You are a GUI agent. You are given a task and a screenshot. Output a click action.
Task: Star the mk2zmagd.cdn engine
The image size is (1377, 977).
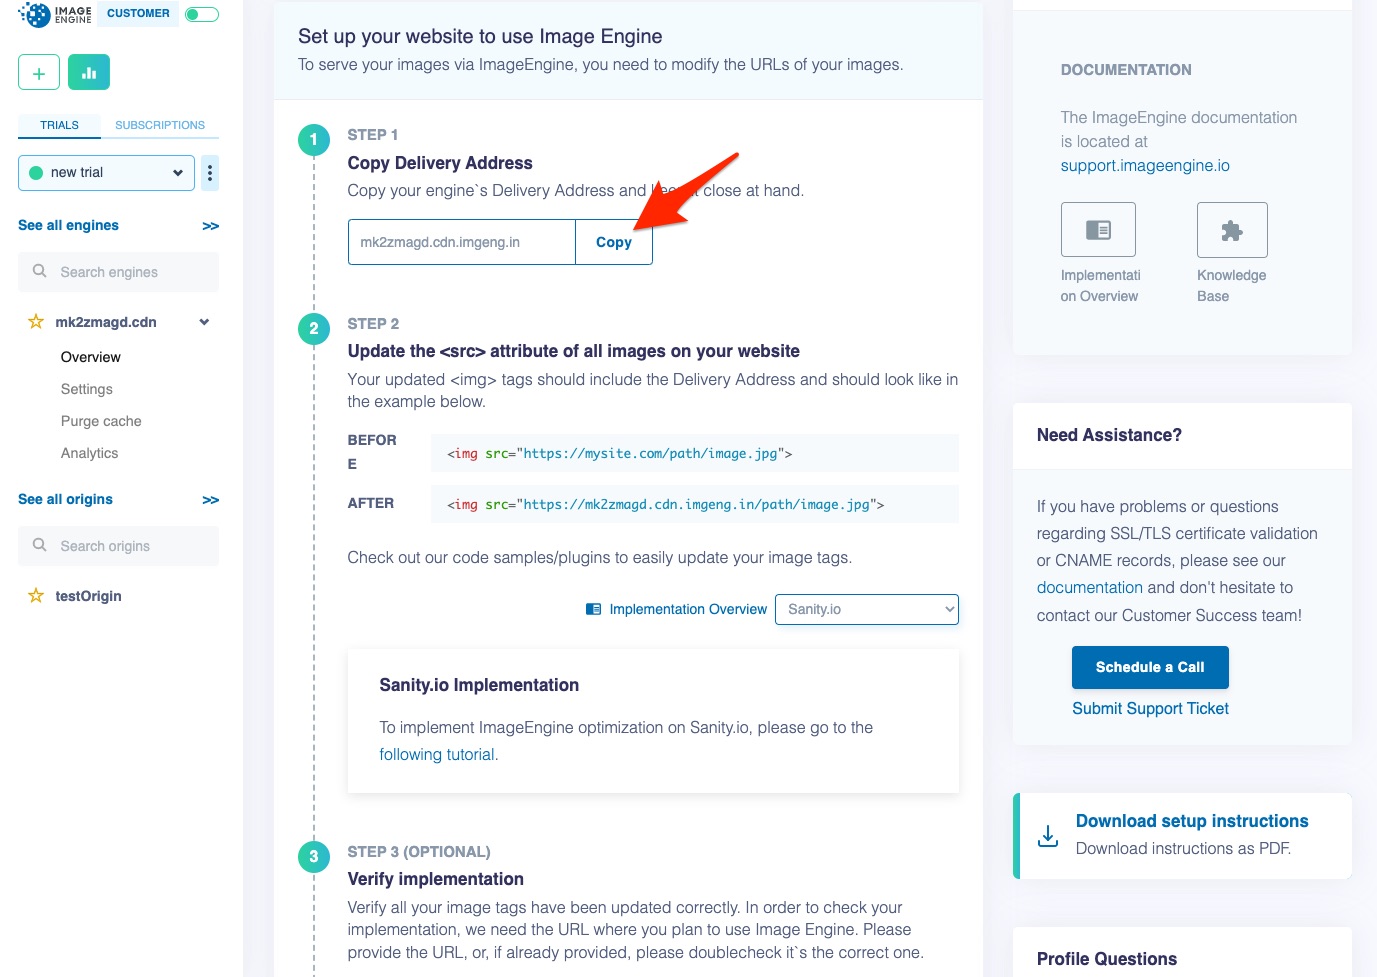click(36, 322)
